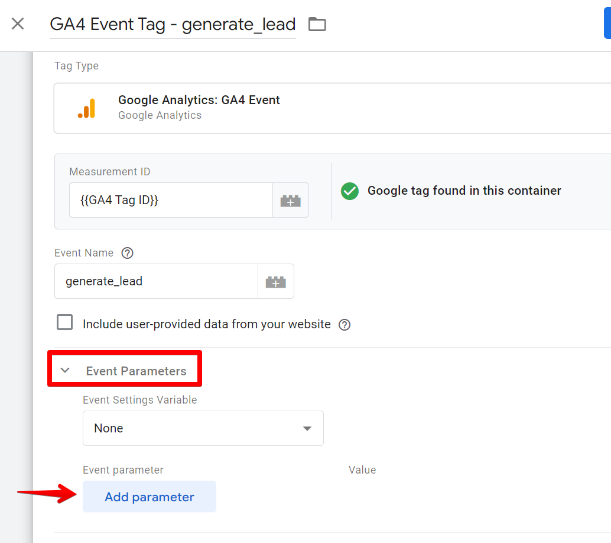Image resolution: width=611 pixels, height=543 pixels.
Task: Click the green checkmark status icon
Action: pyautogui.click(x=349, y=191)
